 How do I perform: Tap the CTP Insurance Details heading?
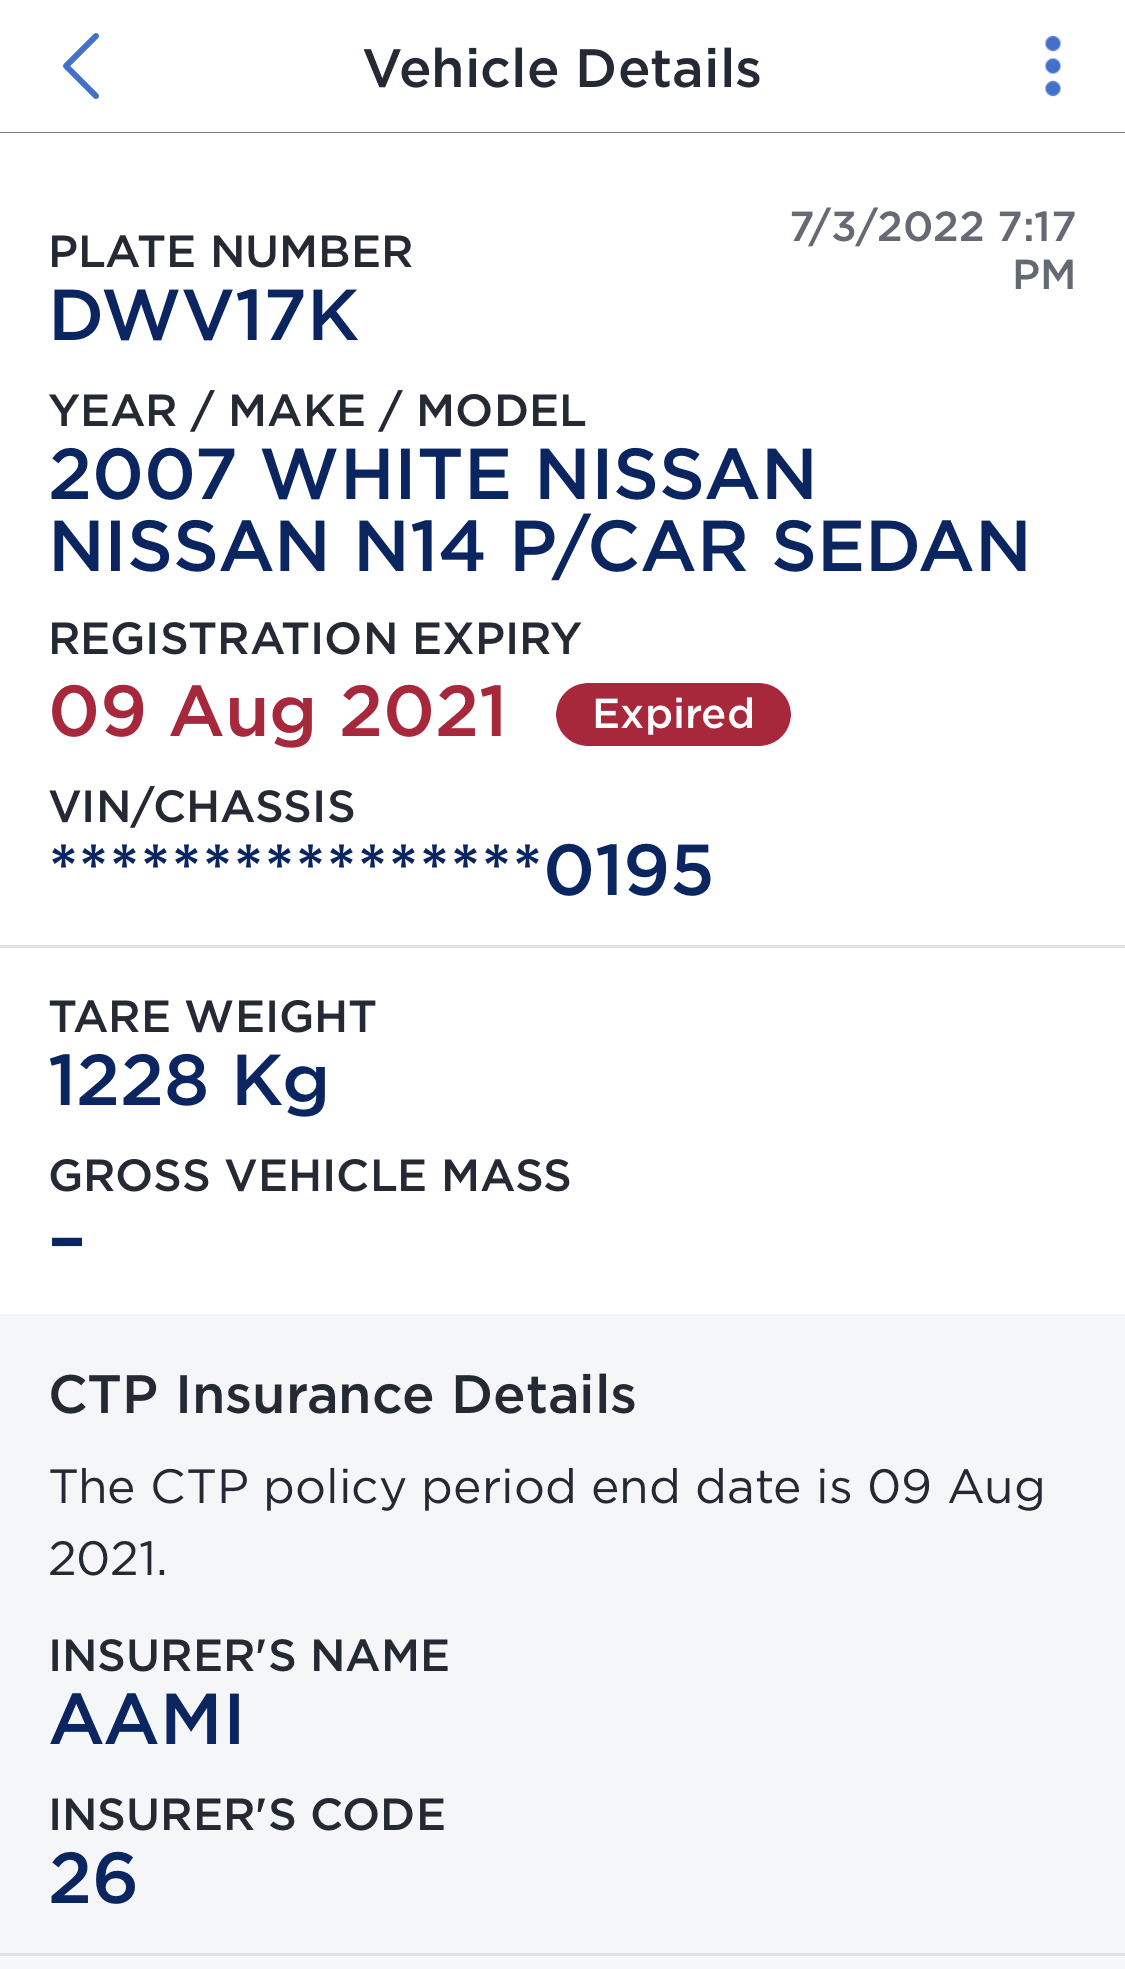pyautogui.click(x=343, y=1394)
